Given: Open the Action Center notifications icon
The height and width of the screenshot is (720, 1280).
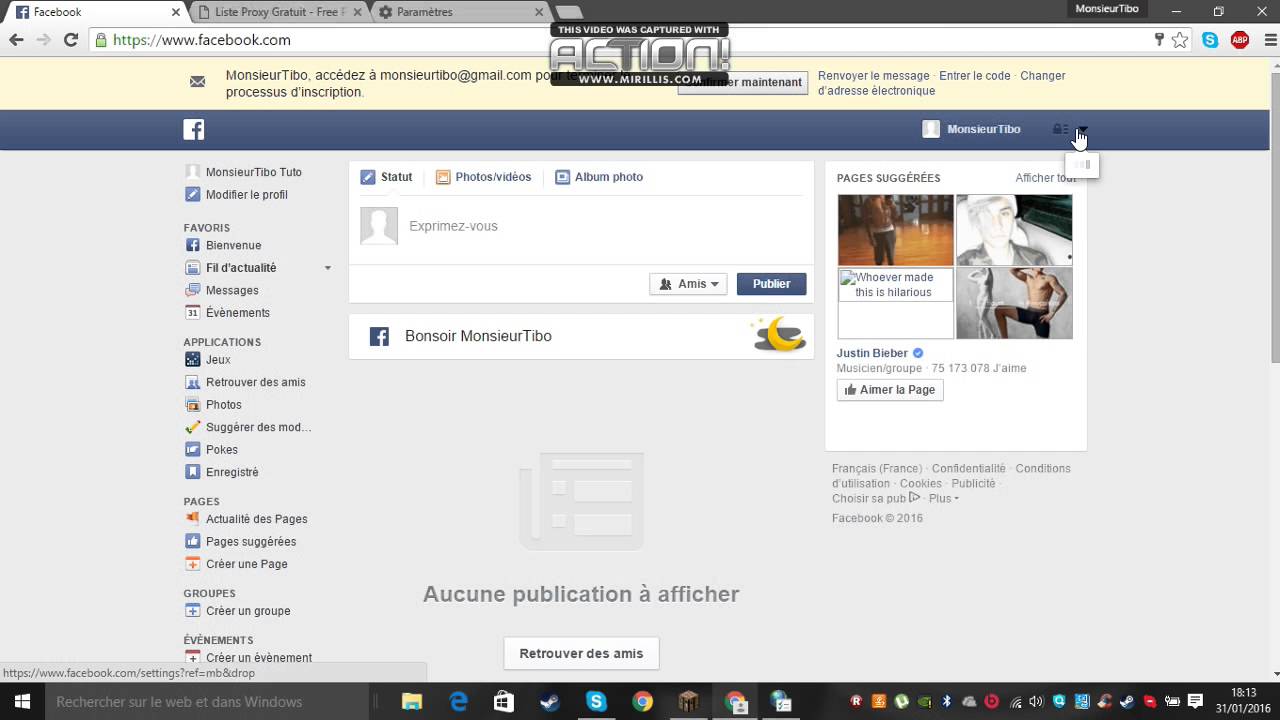Looking at the screenshot, I should [1195, 702].
